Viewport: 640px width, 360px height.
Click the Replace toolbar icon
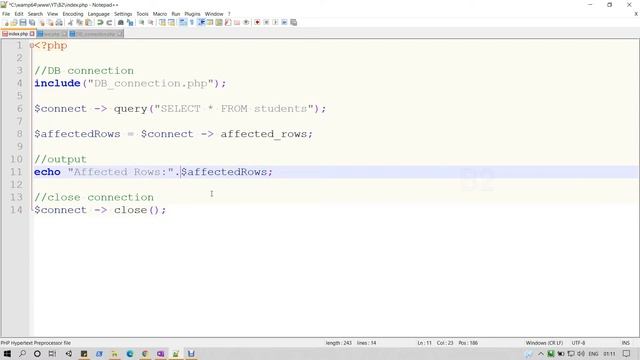coord(130,22)
